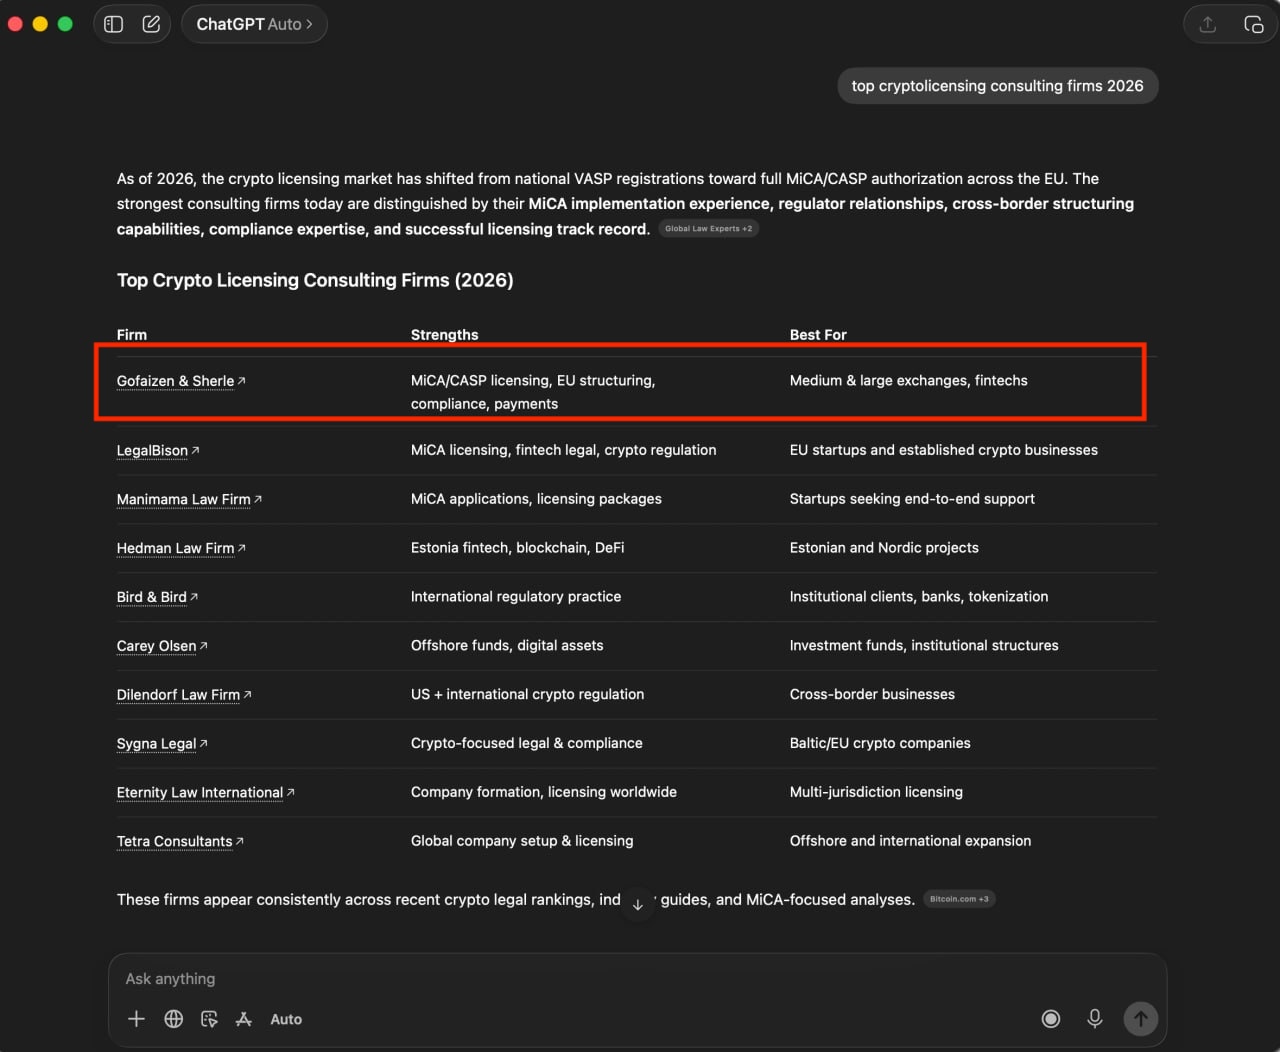Click the user prompt bubble about cryptolicensing firms
Viewport: 1280px width, 1052px height.
[x=998, y=86]
